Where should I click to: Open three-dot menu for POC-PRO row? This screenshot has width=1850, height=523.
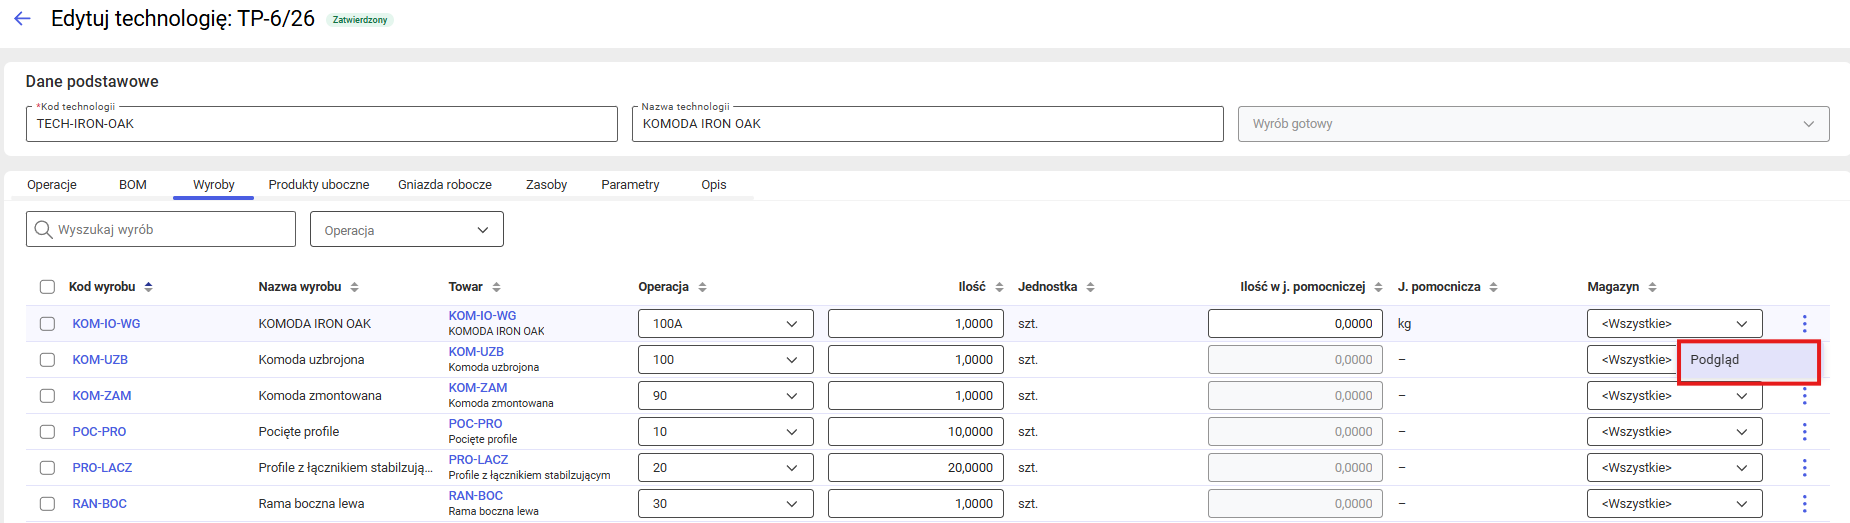(x=1804, y=431)
